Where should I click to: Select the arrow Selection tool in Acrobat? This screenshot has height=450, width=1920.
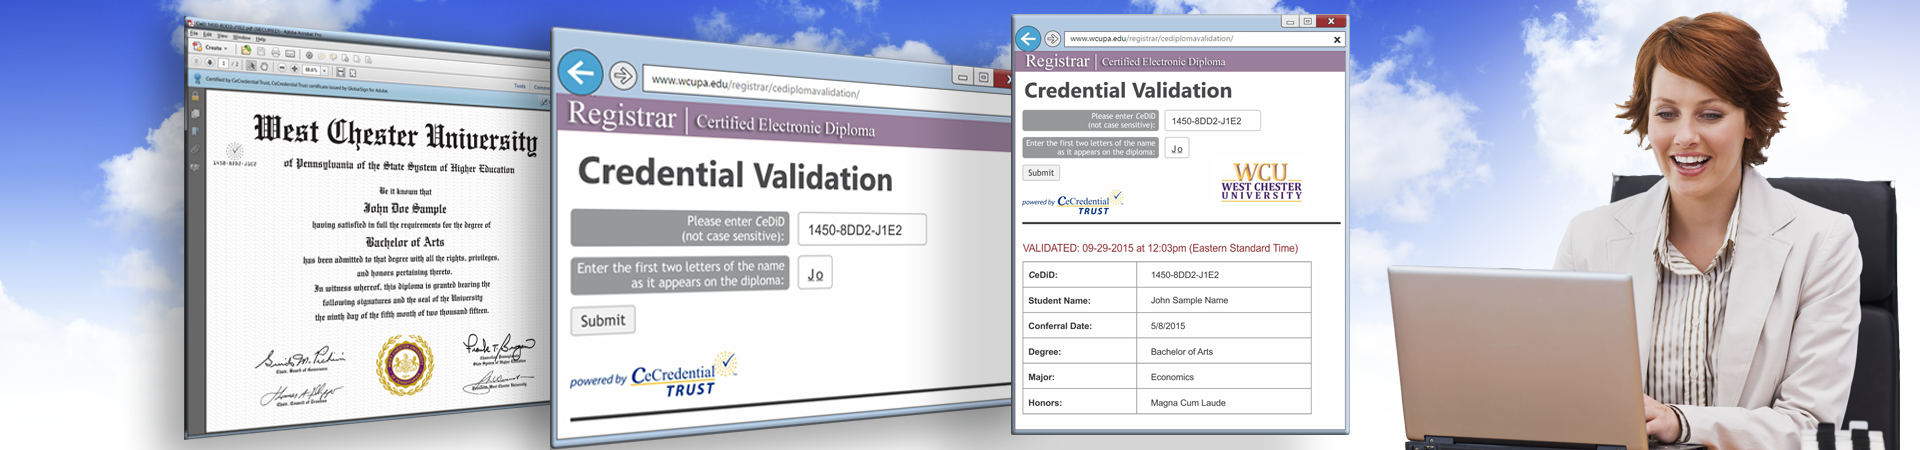tap(251, 66)
